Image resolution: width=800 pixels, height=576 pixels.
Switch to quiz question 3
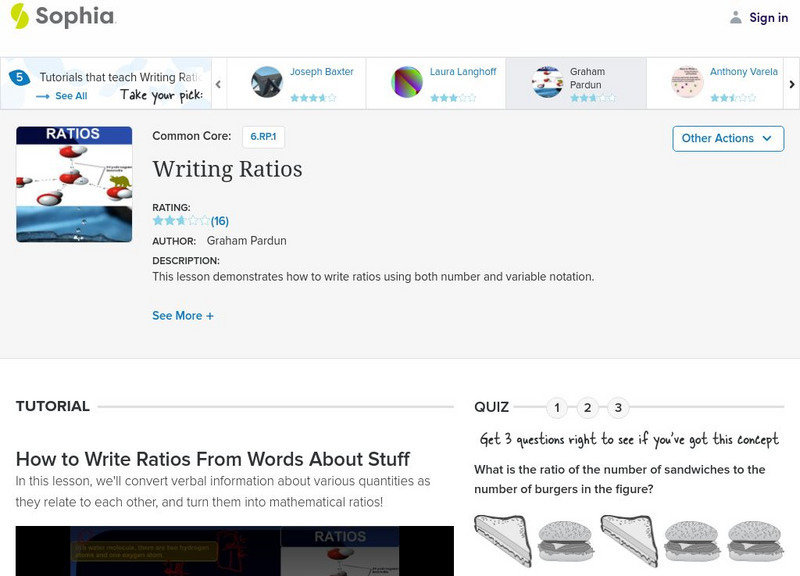coord(618,407)
